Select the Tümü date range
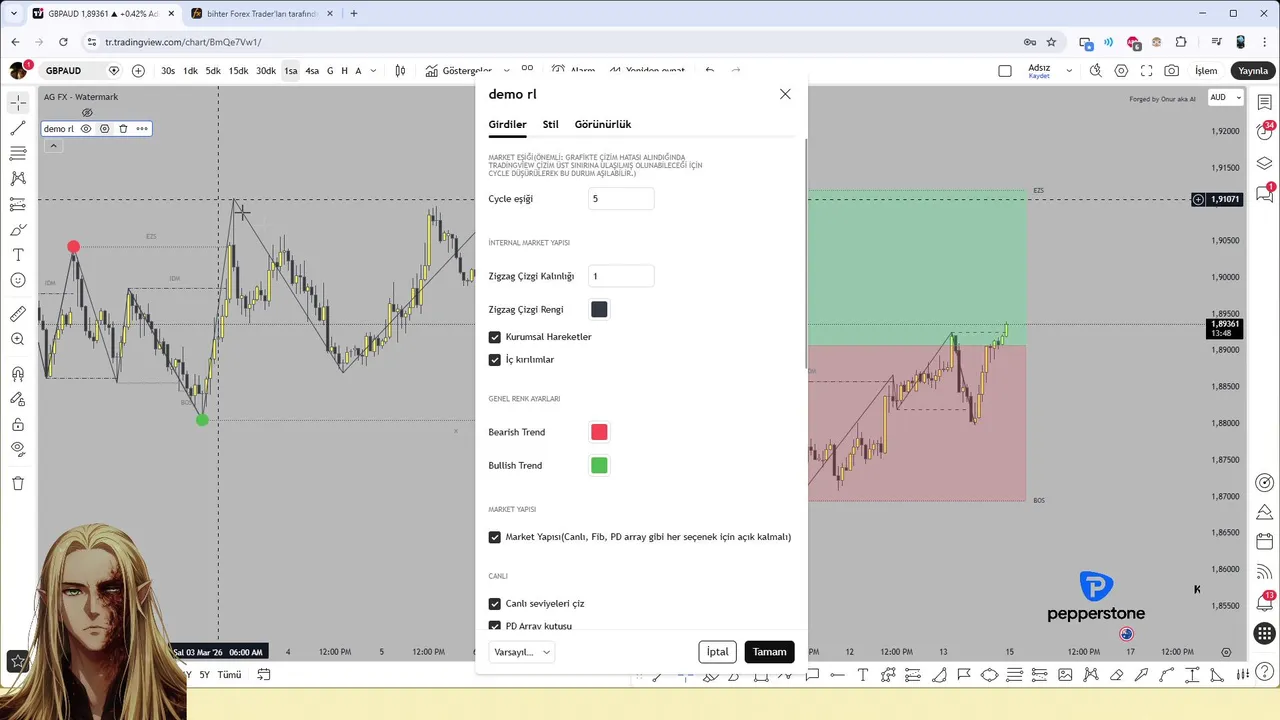Image resolution: width=1280 pixels, height=720 pixels. pyautogui.click(x=229, y=675)
